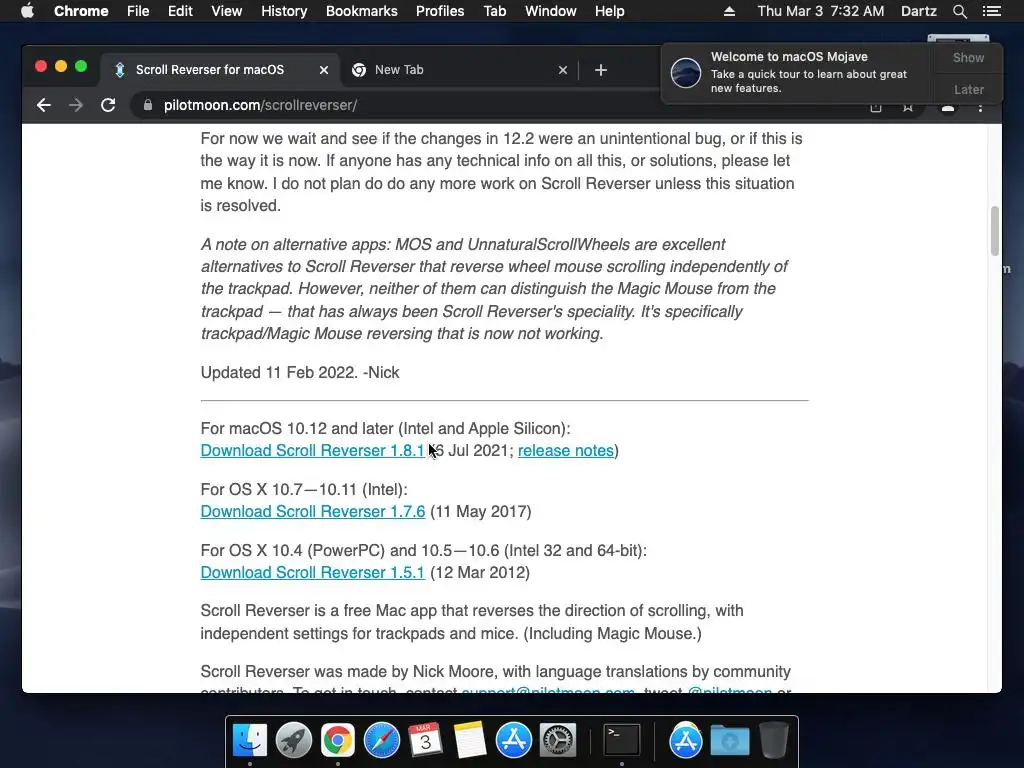Click Show on the Mojave notification
Screen dimensions: 1024x768
tap(968, 57)
